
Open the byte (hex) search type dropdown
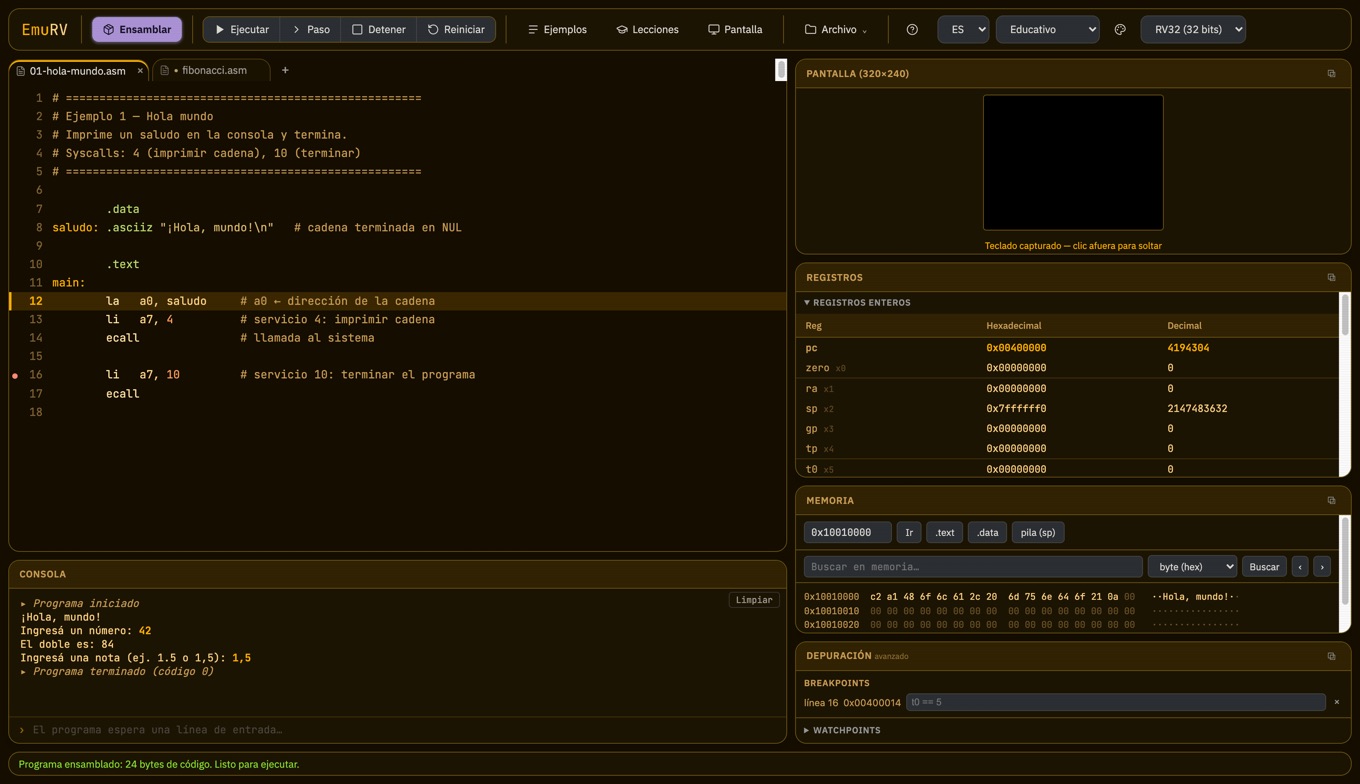click(x=1192, y=567)
